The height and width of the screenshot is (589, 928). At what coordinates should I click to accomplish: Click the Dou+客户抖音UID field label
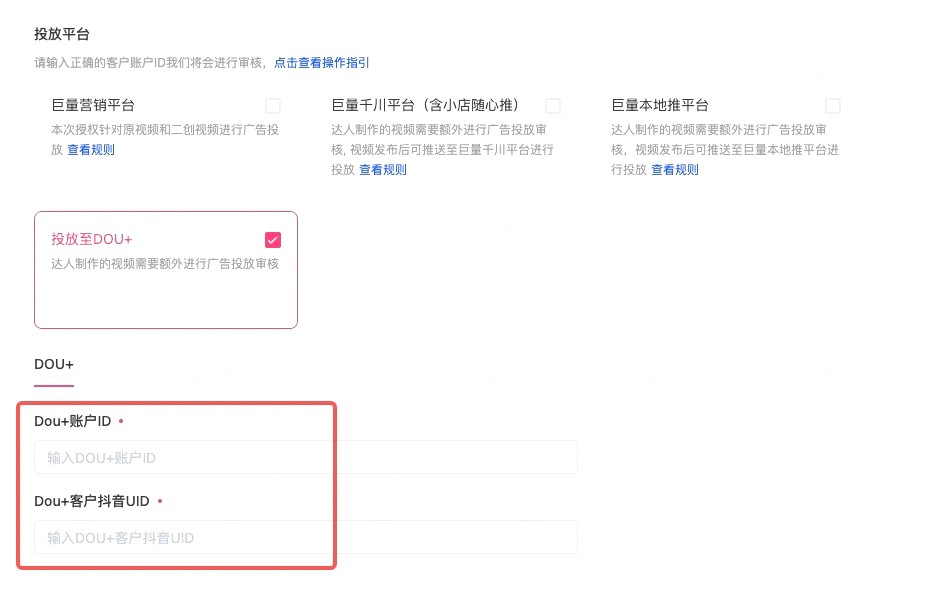coord(91,501)
